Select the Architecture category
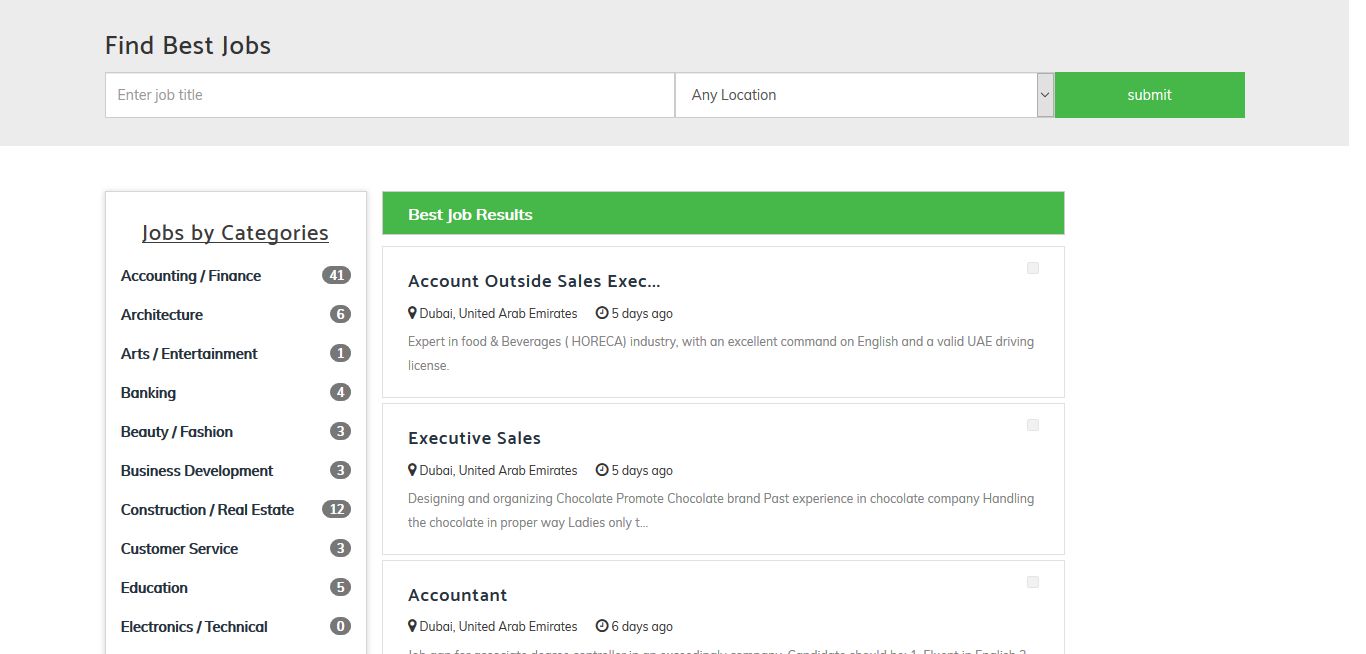This screenshot has height=654, width=1366. (162, 315)
